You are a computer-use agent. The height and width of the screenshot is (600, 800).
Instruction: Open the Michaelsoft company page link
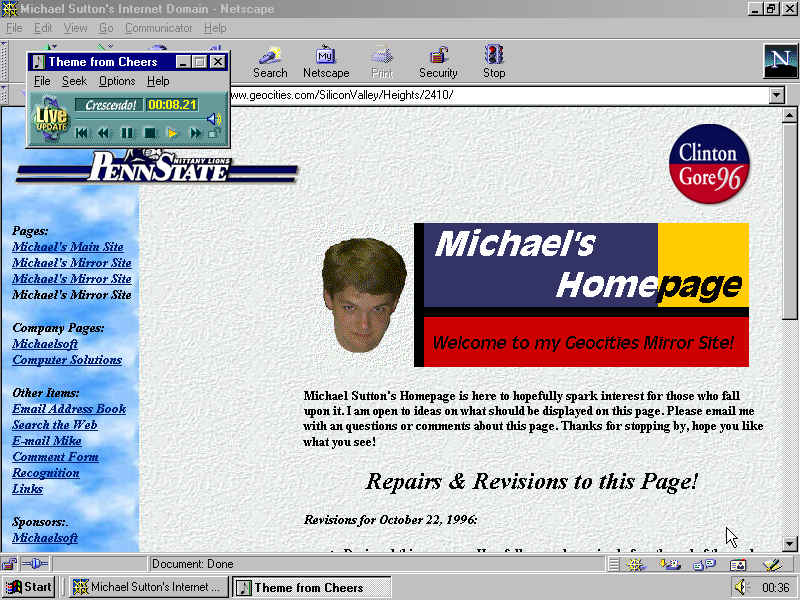[x=44, y=344]
